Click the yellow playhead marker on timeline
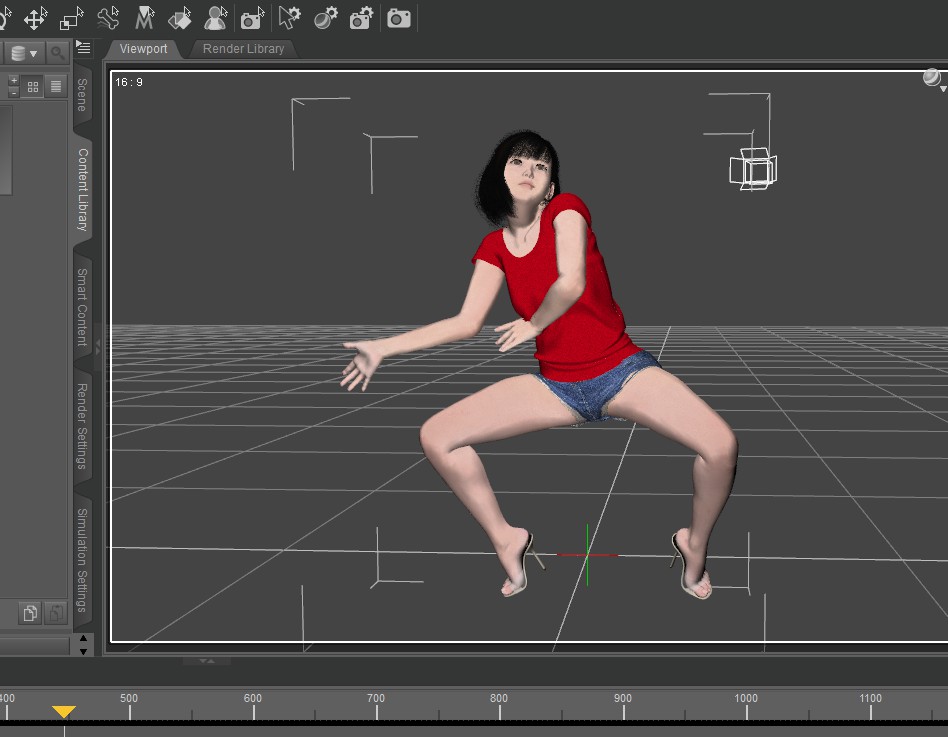The height and width of the screenshot is (737, 948). pos(65,711)
